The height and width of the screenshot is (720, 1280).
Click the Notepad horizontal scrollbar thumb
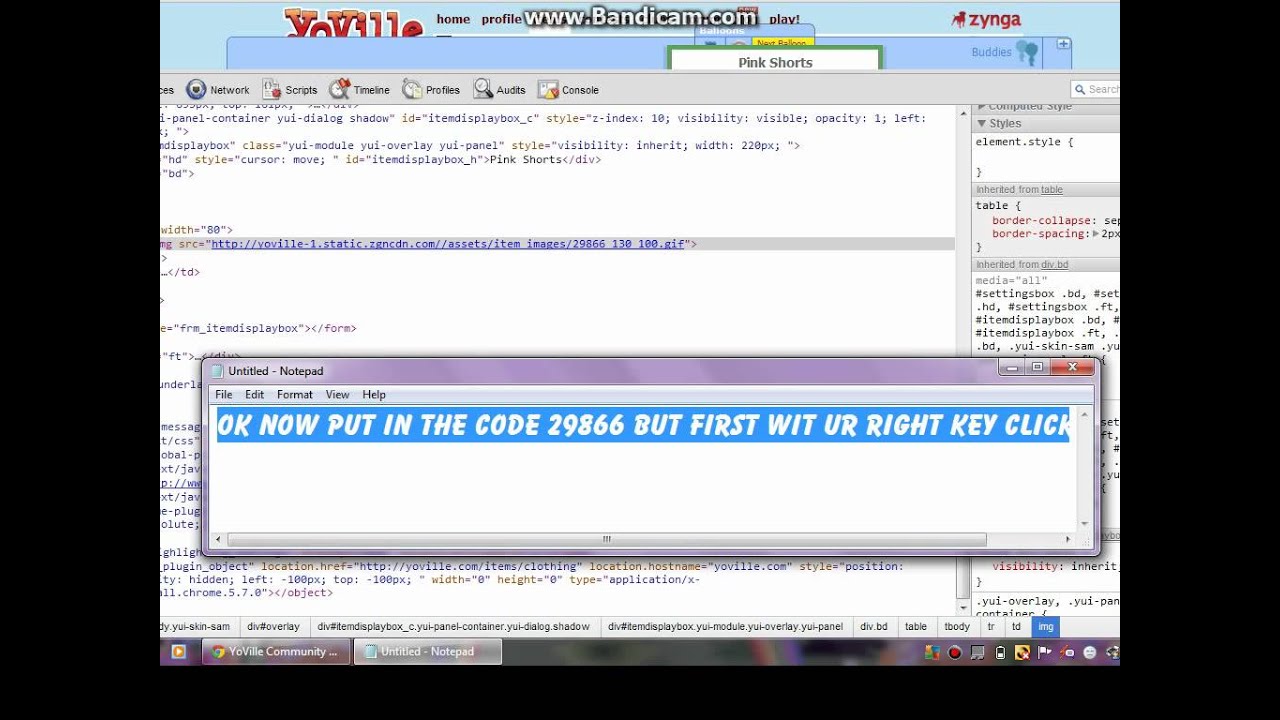pyautogui.click(x=606, y=540)
